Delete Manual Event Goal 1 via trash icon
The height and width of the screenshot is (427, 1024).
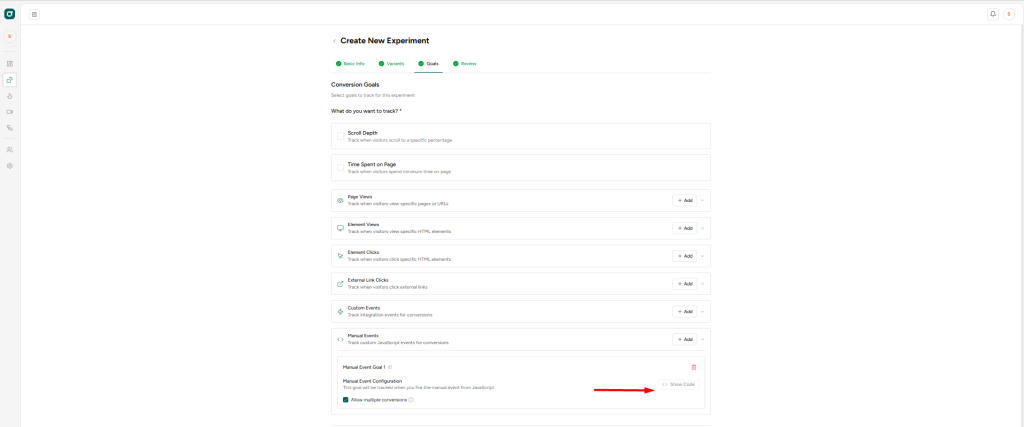coord(694,367)
